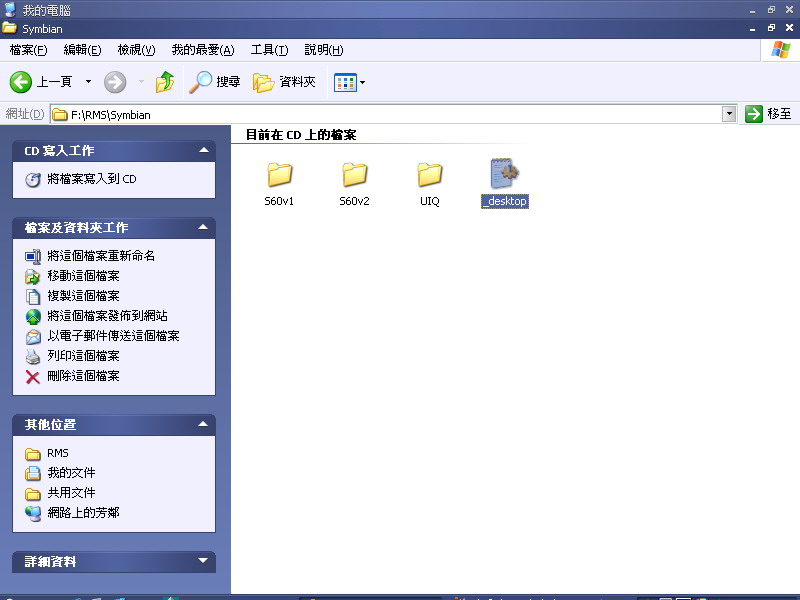800x600 pixels.
Task: Open the Views icon dropdown
Action: click(349, 82)
